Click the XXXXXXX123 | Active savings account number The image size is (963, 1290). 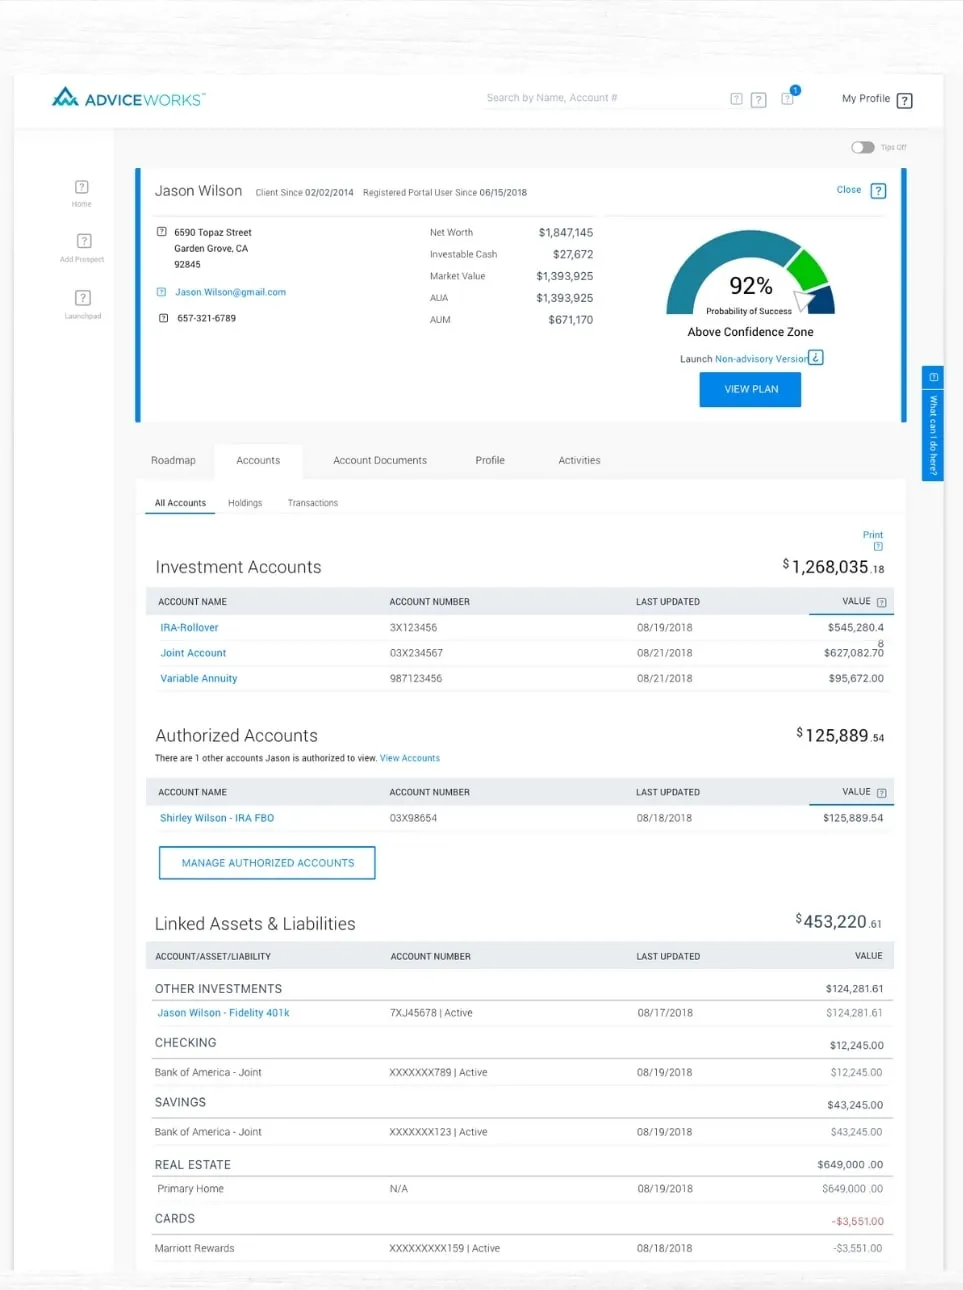pos(438,1132)
